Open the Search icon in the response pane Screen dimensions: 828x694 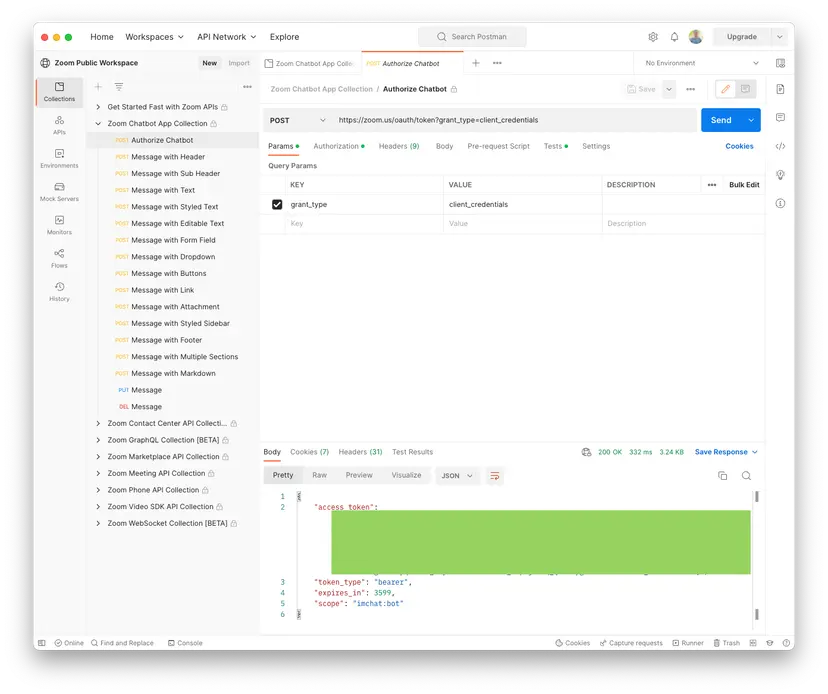point(745,475)
